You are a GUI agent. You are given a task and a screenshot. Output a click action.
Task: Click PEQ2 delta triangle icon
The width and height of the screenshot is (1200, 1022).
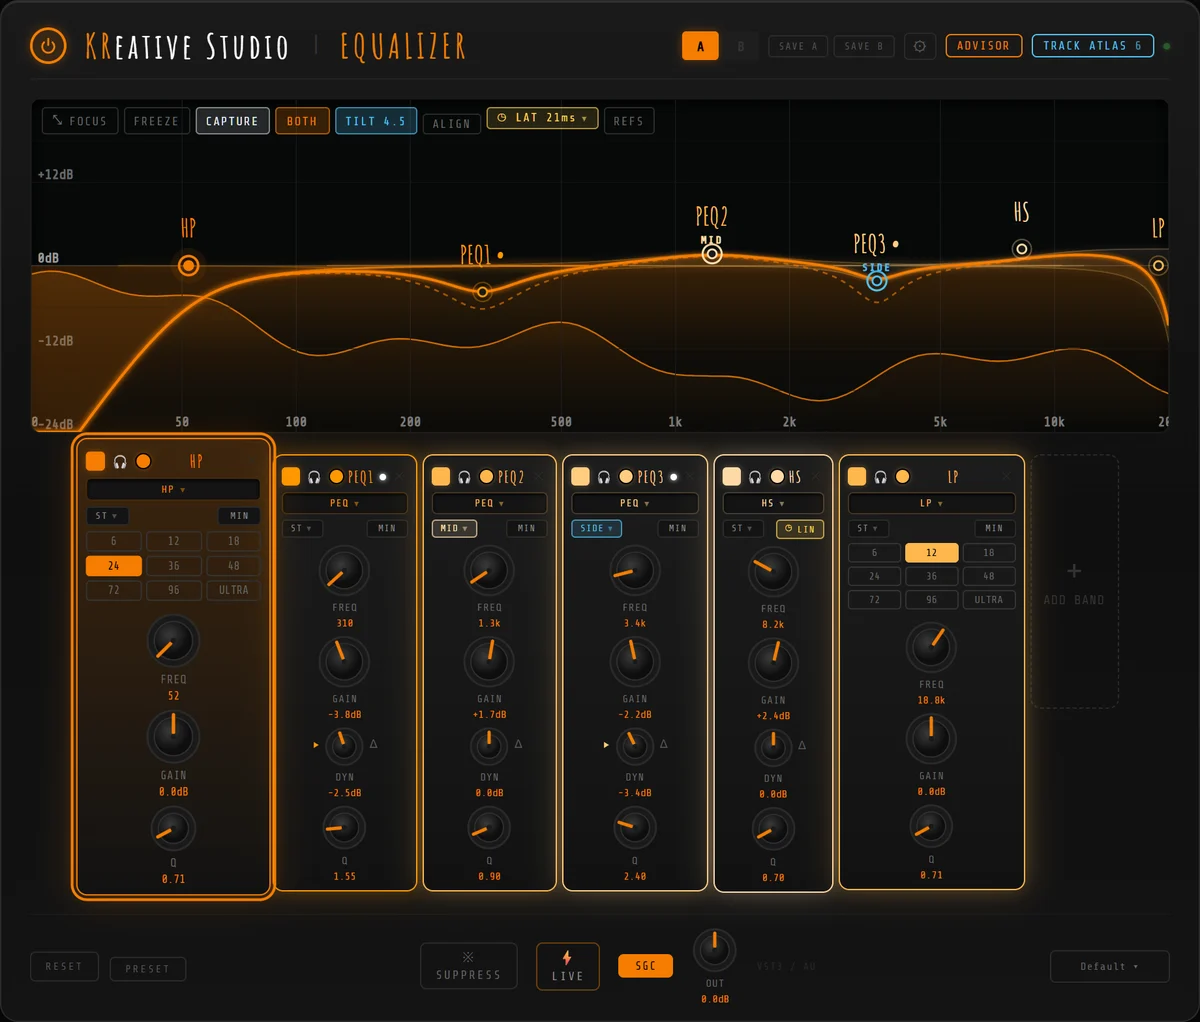point(518,744)
